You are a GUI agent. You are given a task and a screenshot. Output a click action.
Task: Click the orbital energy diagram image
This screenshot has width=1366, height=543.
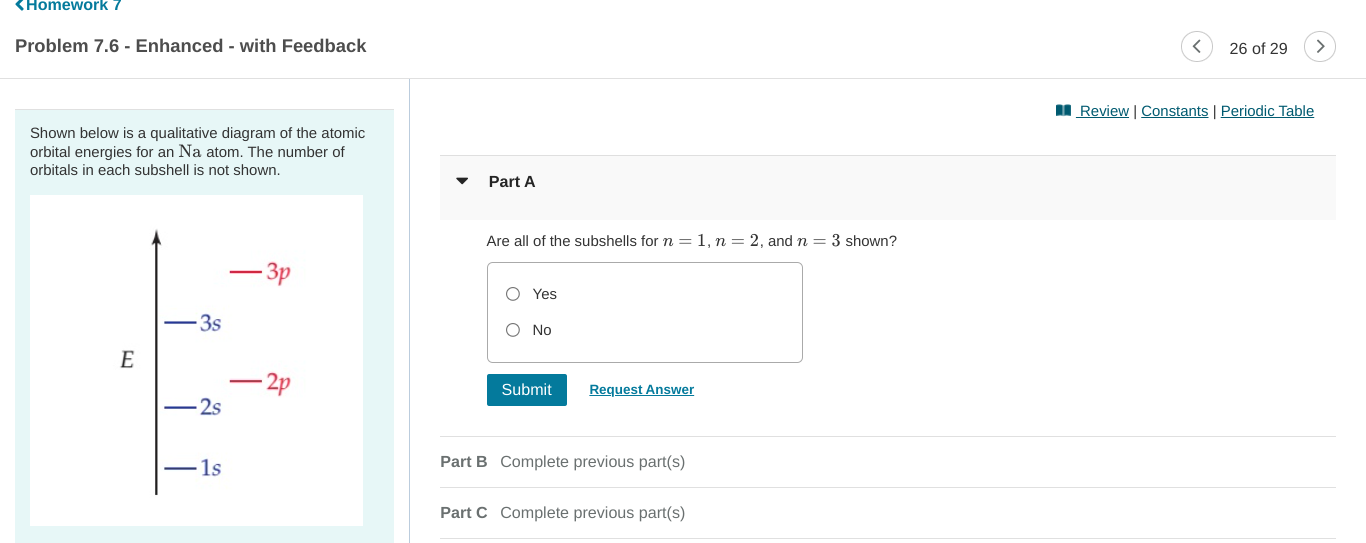click(196, 360)
